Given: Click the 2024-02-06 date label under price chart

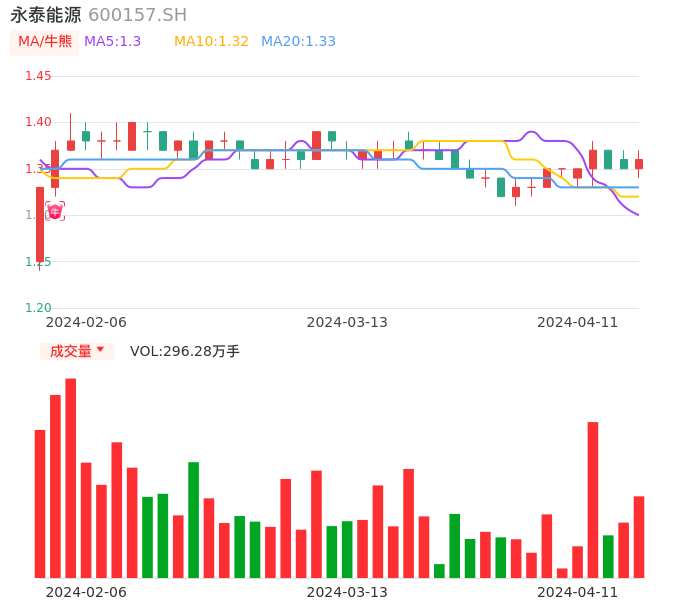Looking at the screenshot, I should pos(86,322).
